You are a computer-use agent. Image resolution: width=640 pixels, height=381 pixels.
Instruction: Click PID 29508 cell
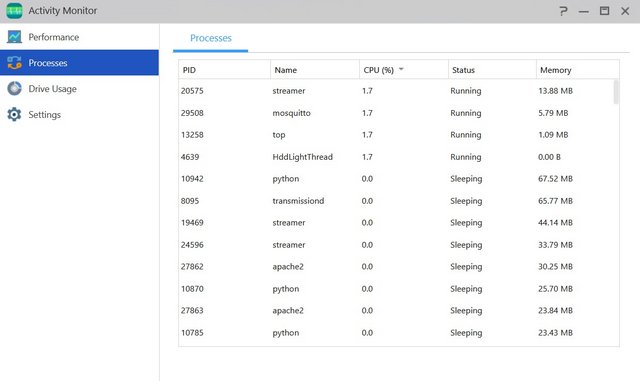pyautogui.click(x=192, y=113)
